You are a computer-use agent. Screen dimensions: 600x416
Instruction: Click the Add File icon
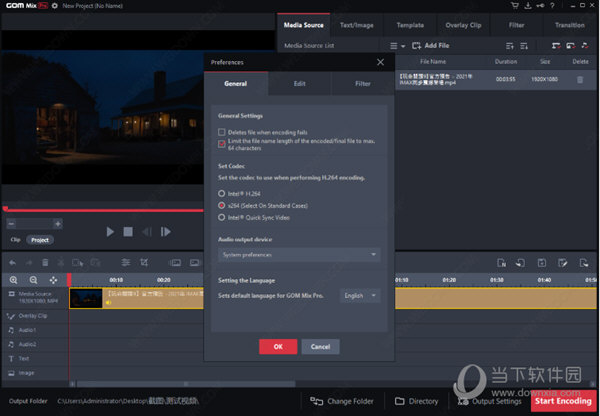416,46
